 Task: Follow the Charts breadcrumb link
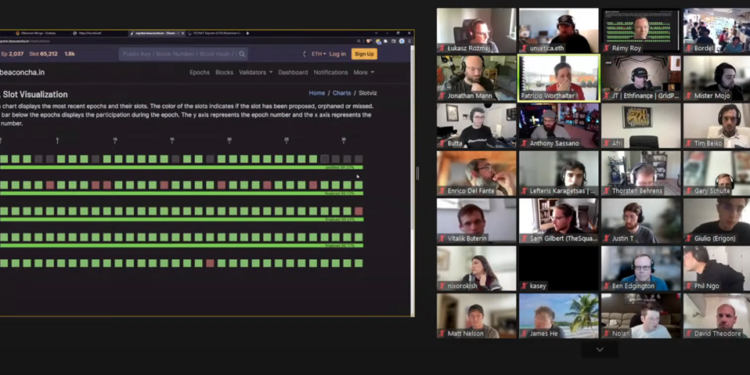click(x=342, y=93)
